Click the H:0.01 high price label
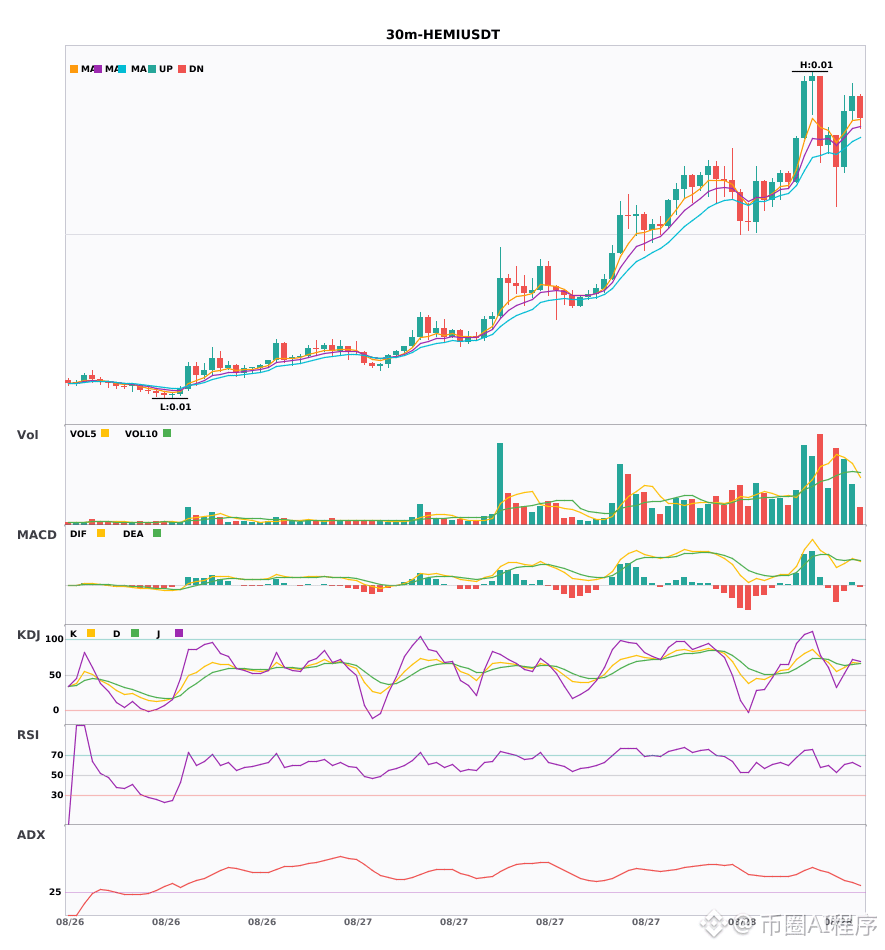 coord(816,65)
